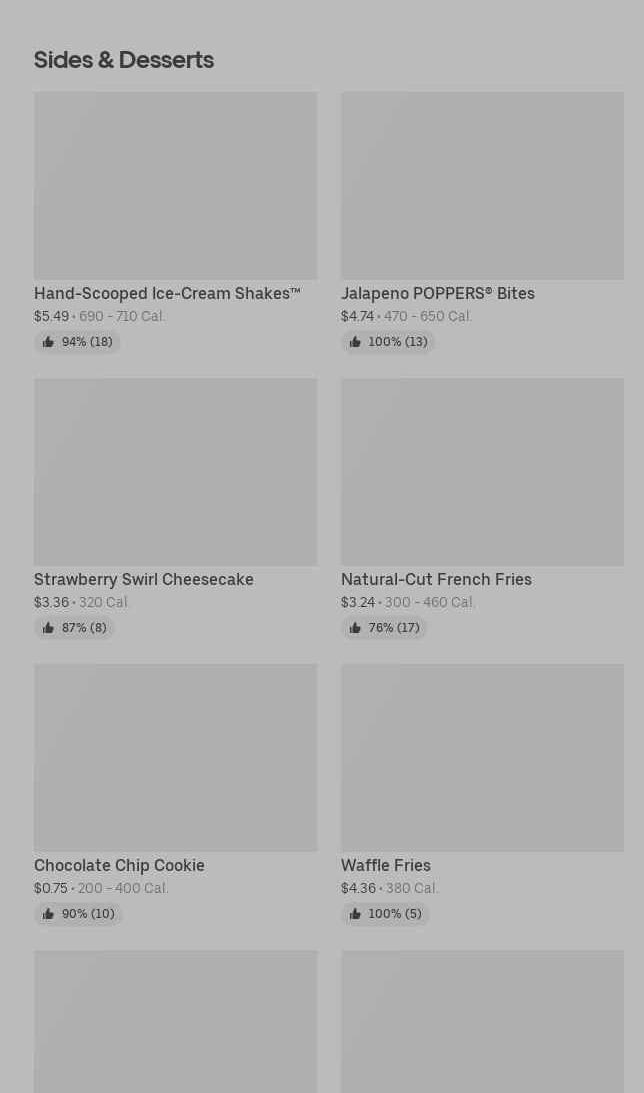Select the Chocolate Chip Cookie title
644x1093 pixels.
[119, 865]
